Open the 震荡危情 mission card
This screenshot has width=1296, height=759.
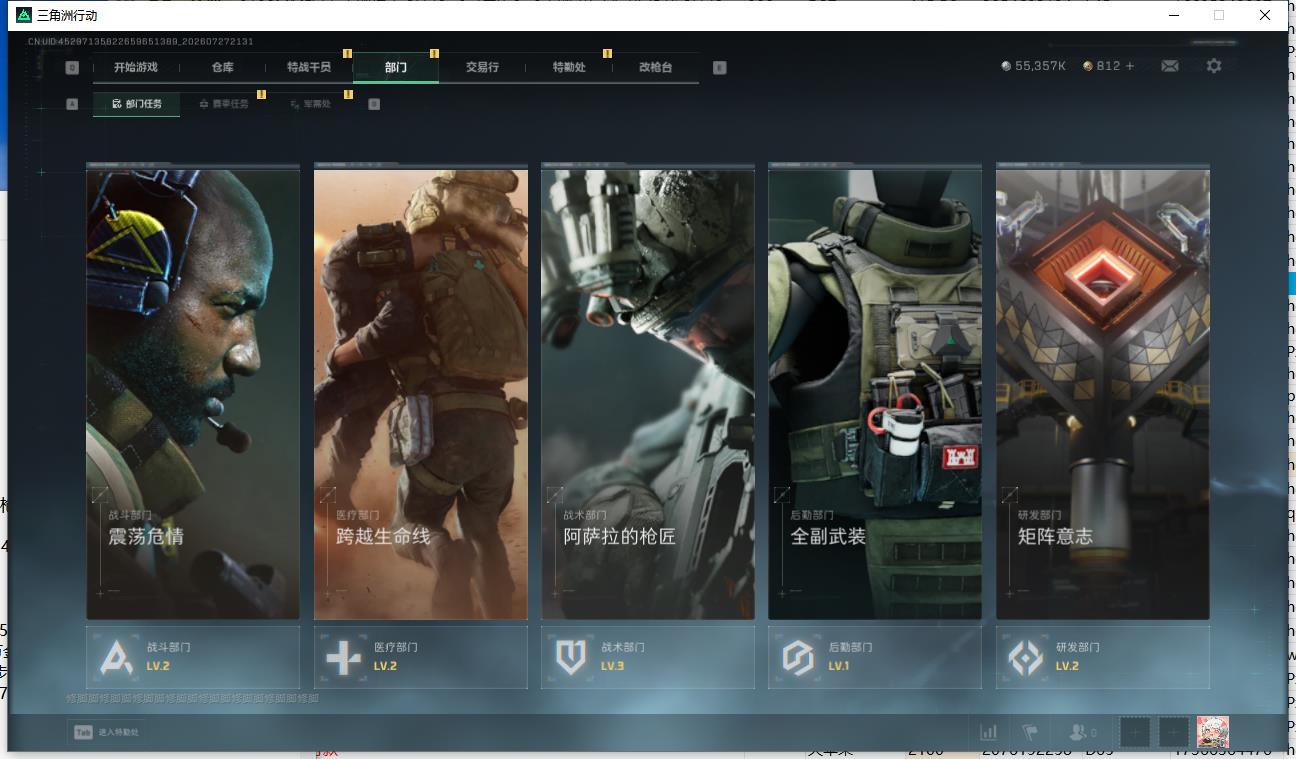point(193,392)
